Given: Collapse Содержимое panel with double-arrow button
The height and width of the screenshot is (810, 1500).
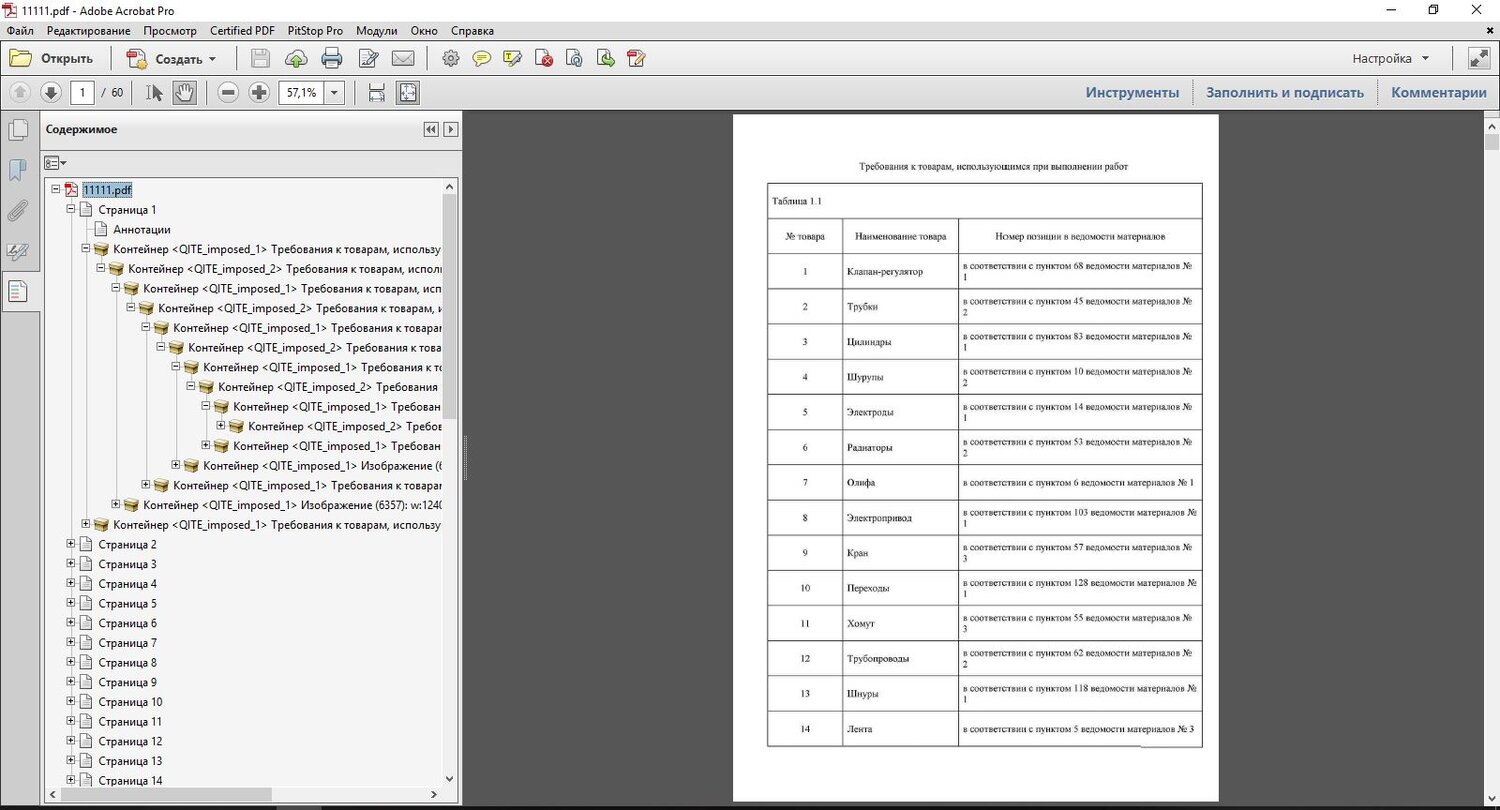Looking at the screenshot, I should pyautogui.click(x=431, y=130).
